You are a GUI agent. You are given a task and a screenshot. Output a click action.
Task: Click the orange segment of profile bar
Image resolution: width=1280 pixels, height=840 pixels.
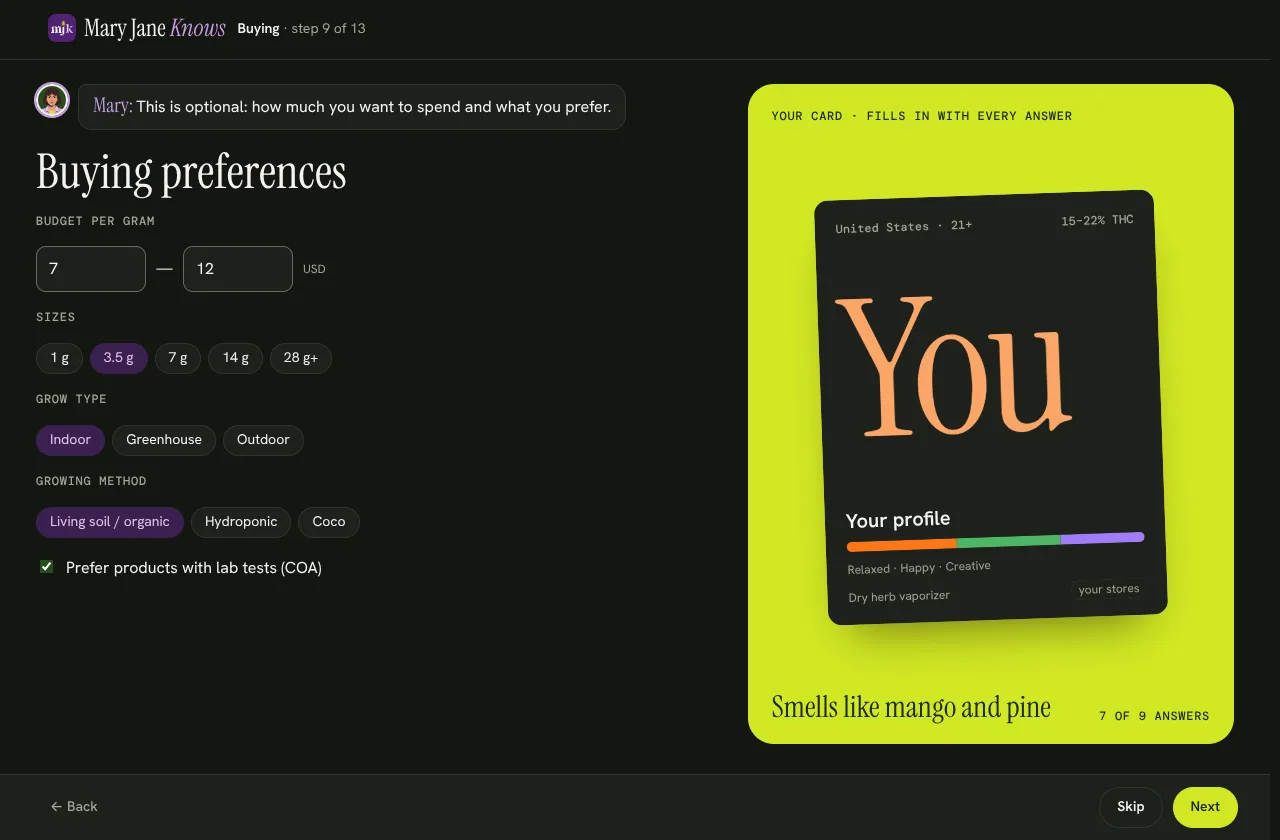[x=901, y=545]
